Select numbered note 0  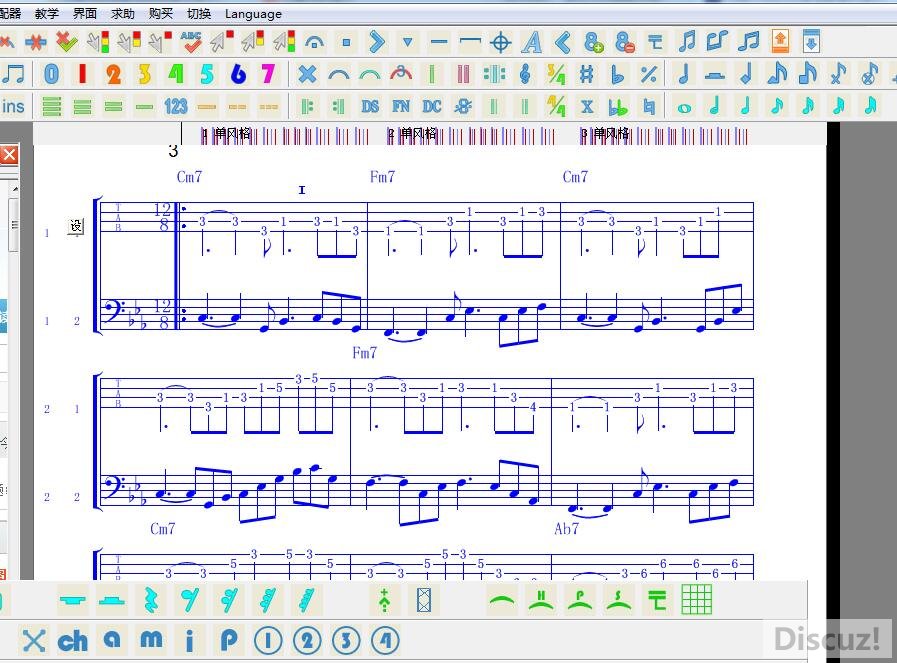(51, 74)
